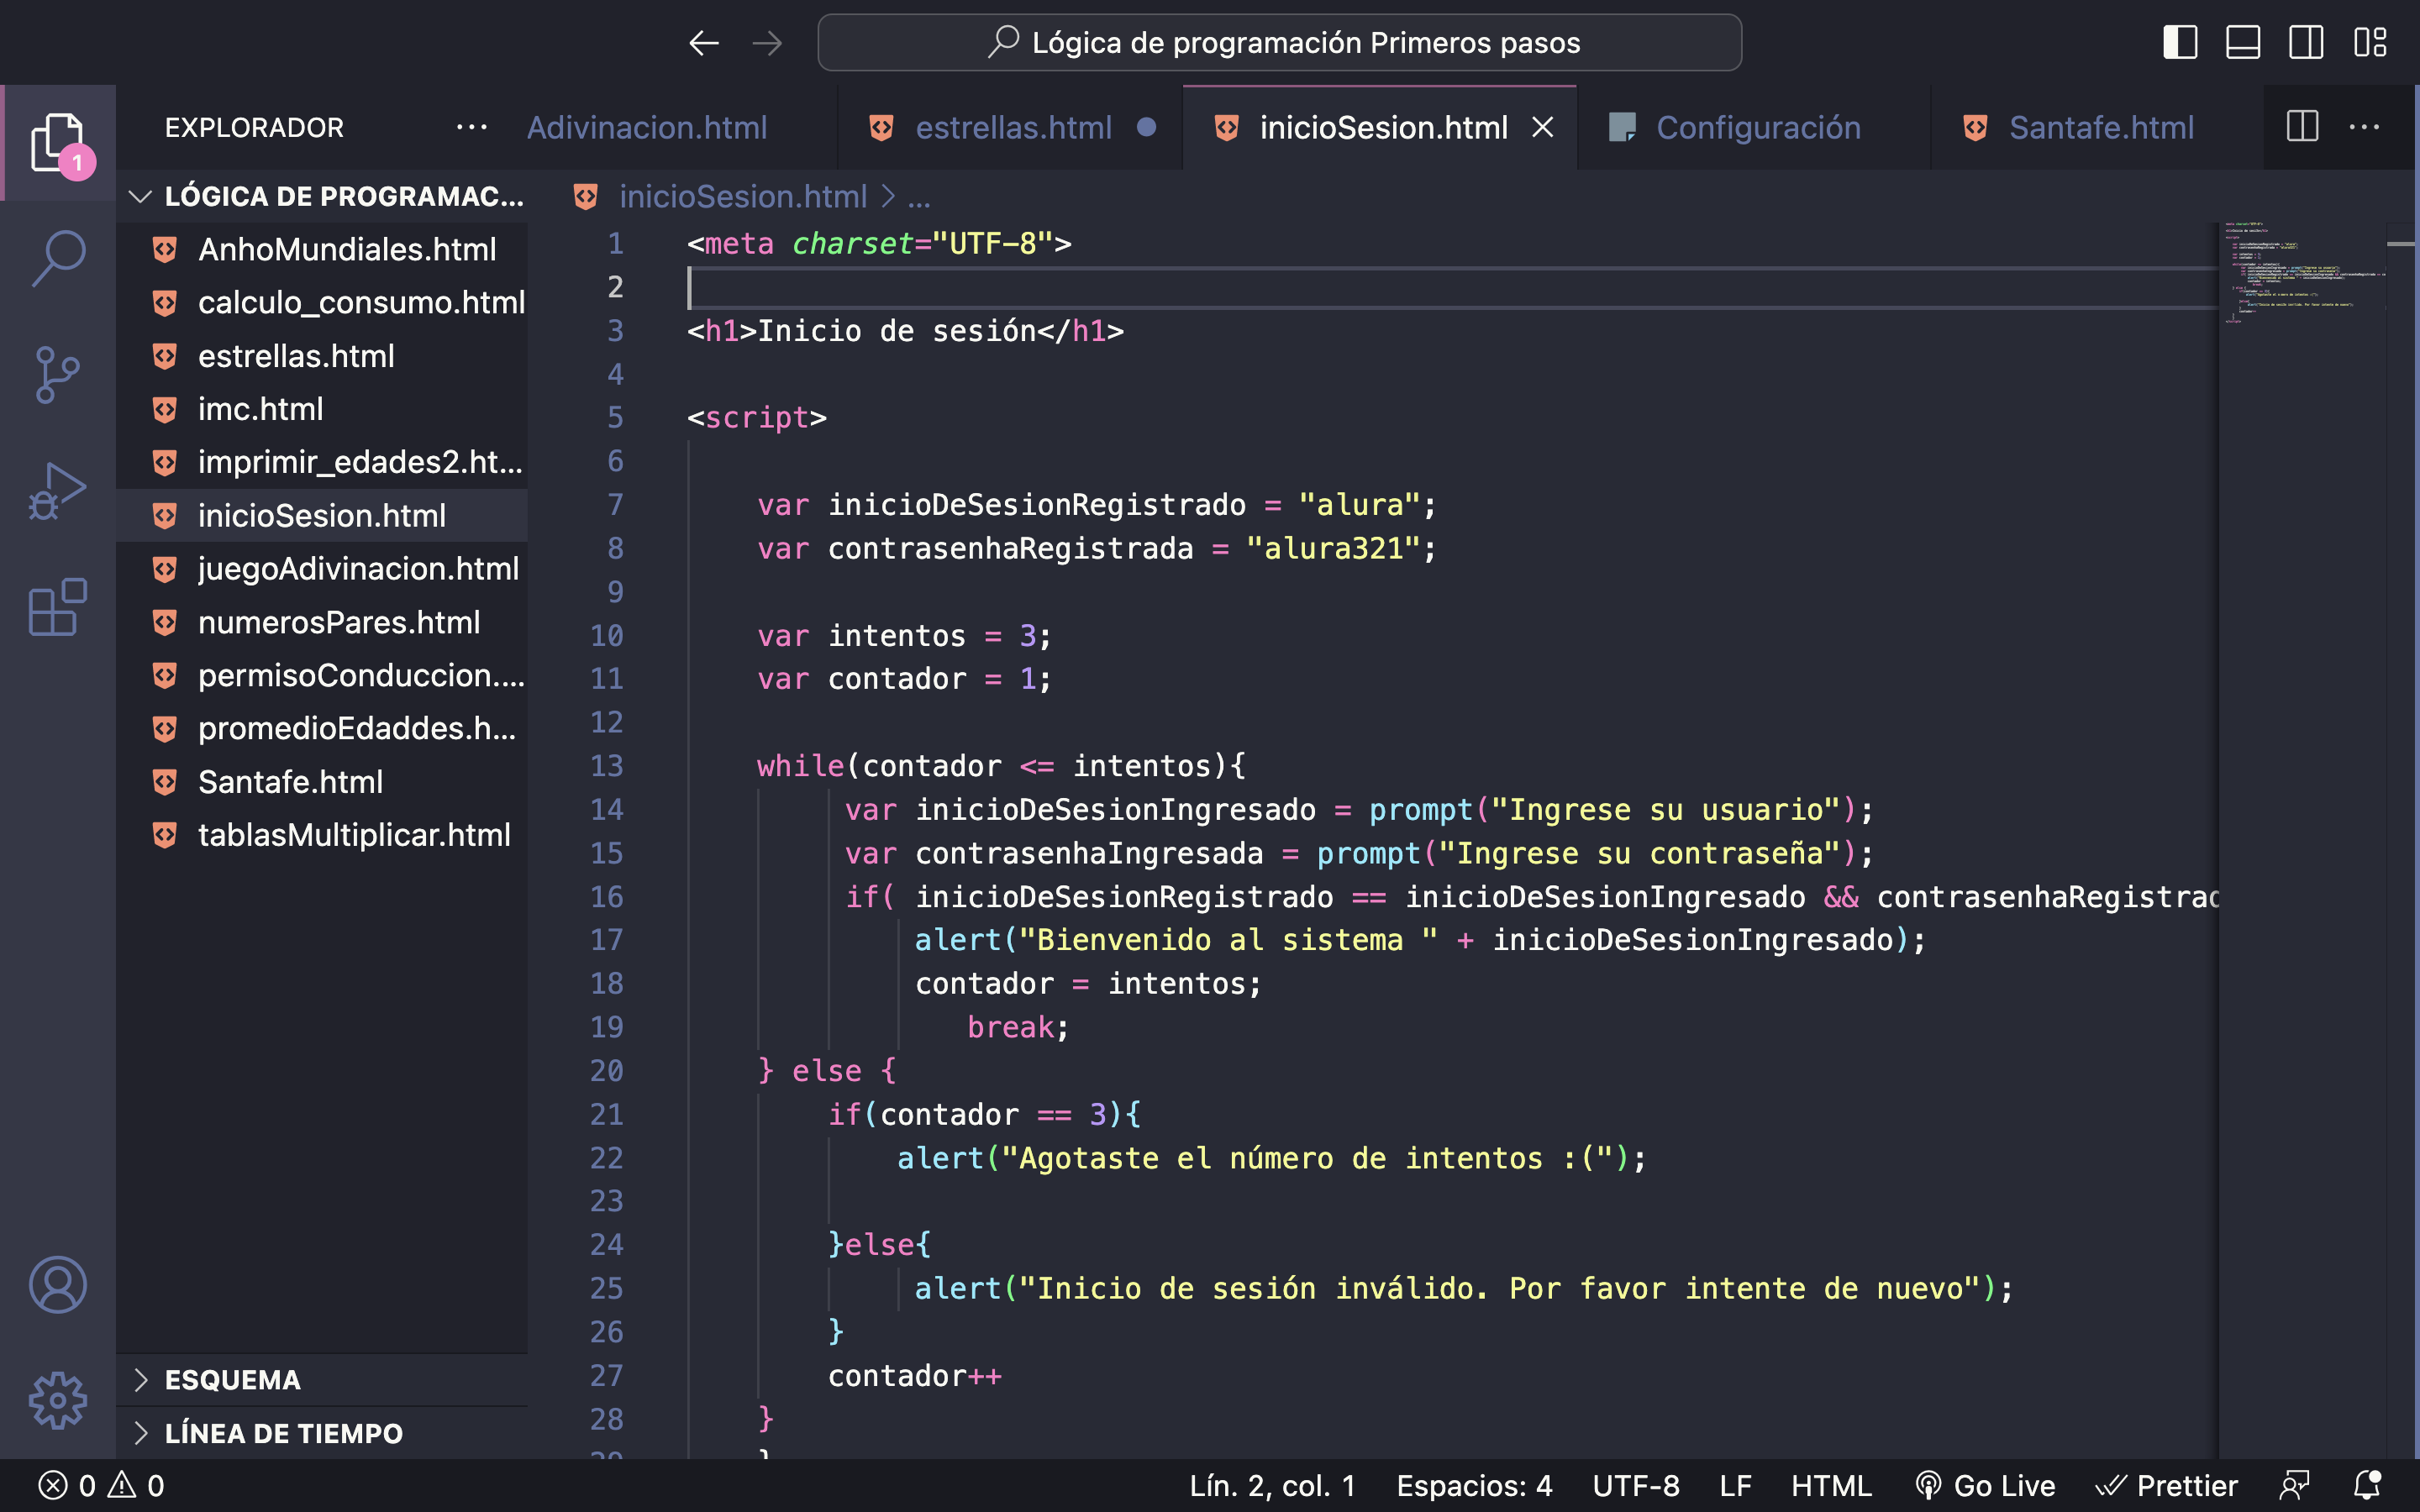Click the Prettier status item

[x=2166, y=1486]
